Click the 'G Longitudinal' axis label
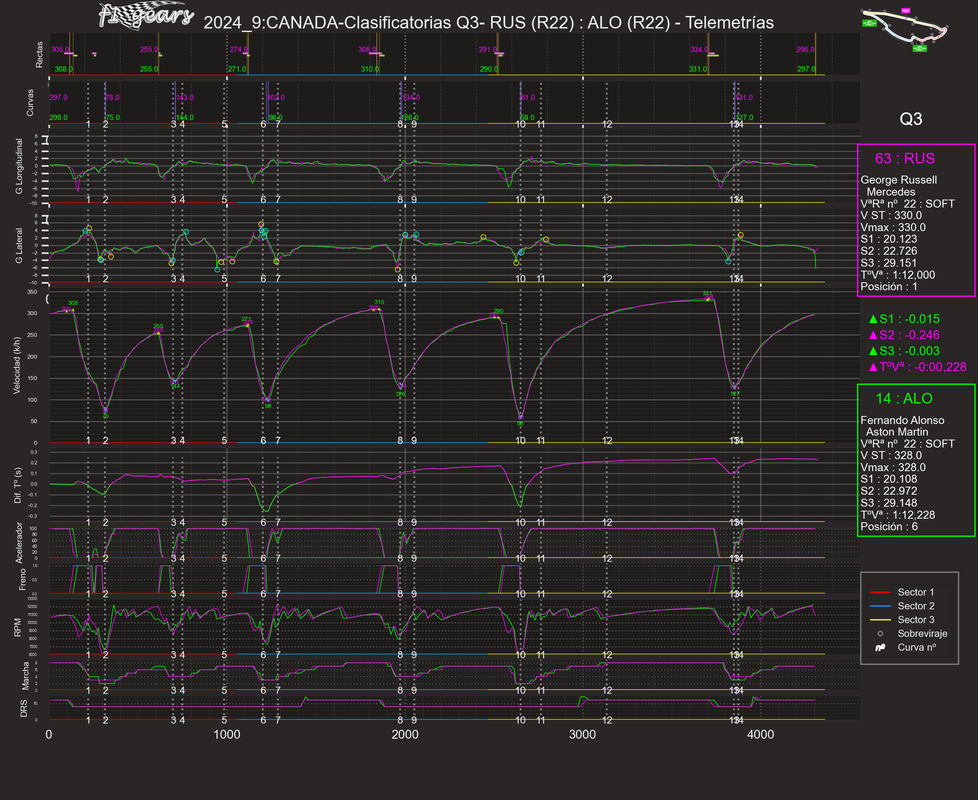The width and height of the screenshot is (978, 800). point(19,166)
